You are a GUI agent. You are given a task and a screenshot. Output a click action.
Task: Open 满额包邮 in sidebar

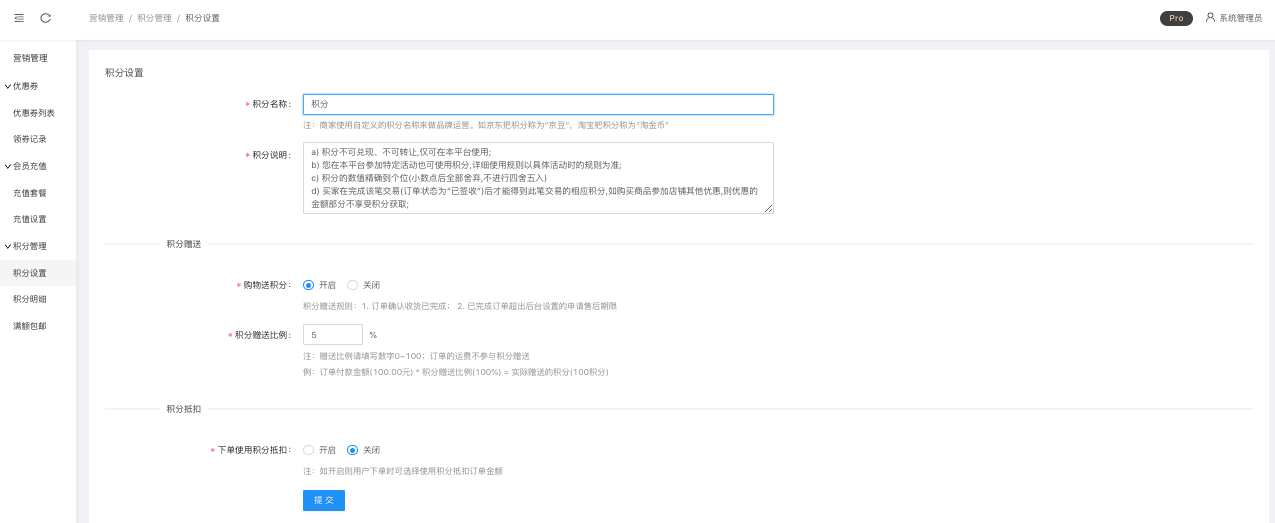(30, 326)
